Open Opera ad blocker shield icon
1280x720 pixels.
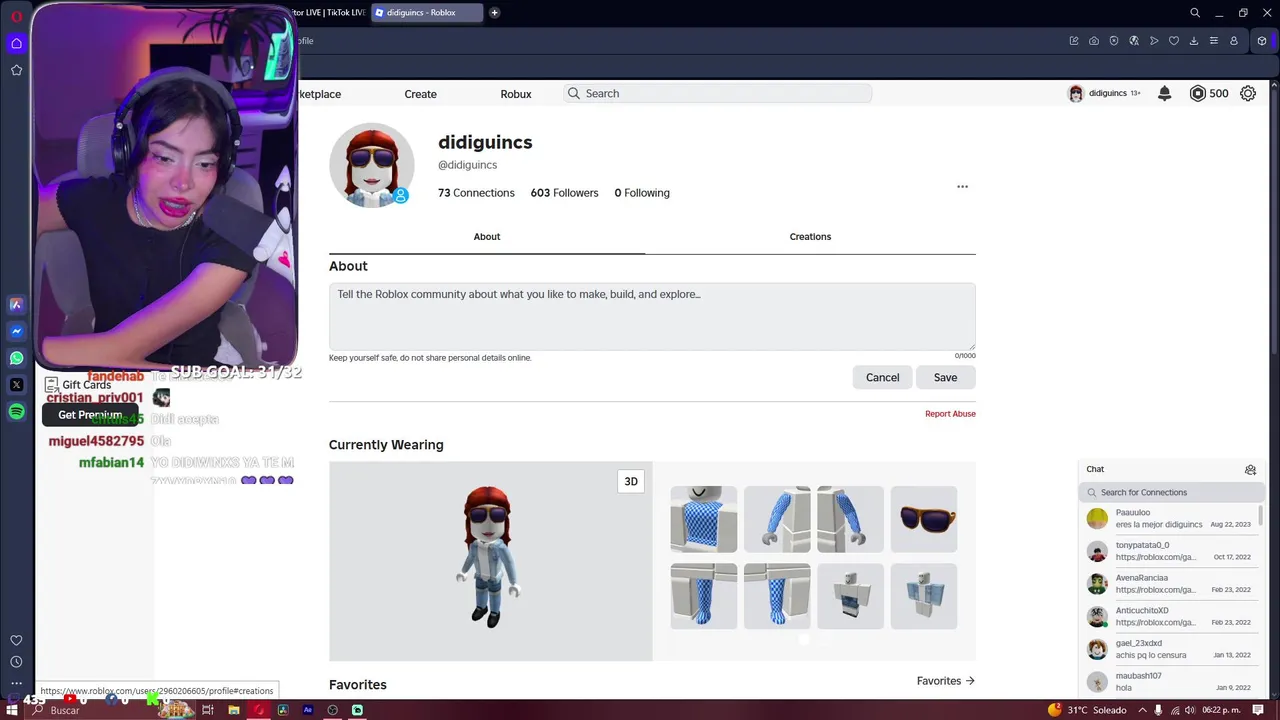pos(1114,41)
